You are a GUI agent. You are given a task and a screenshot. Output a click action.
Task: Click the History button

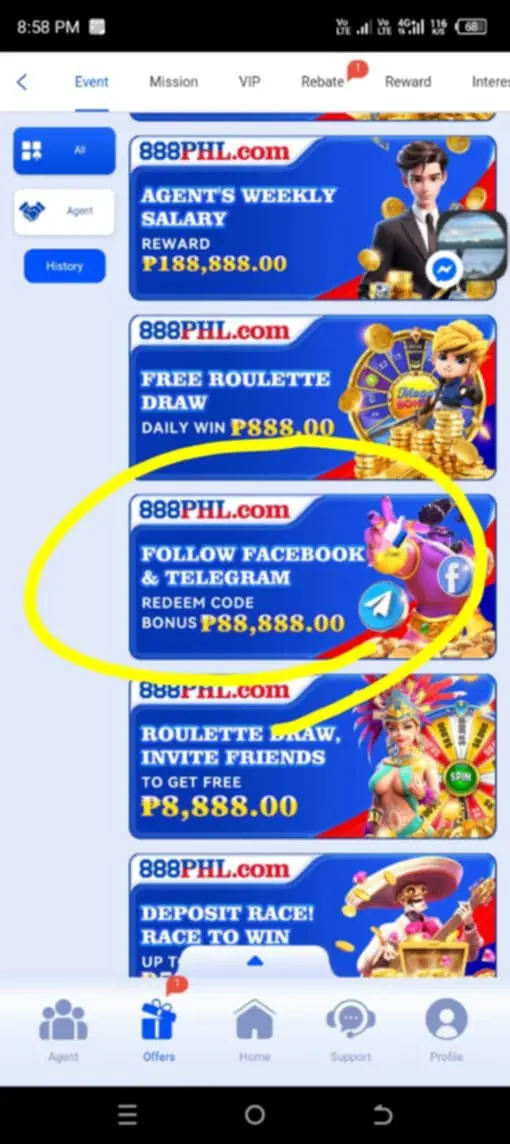click(64, 266)
